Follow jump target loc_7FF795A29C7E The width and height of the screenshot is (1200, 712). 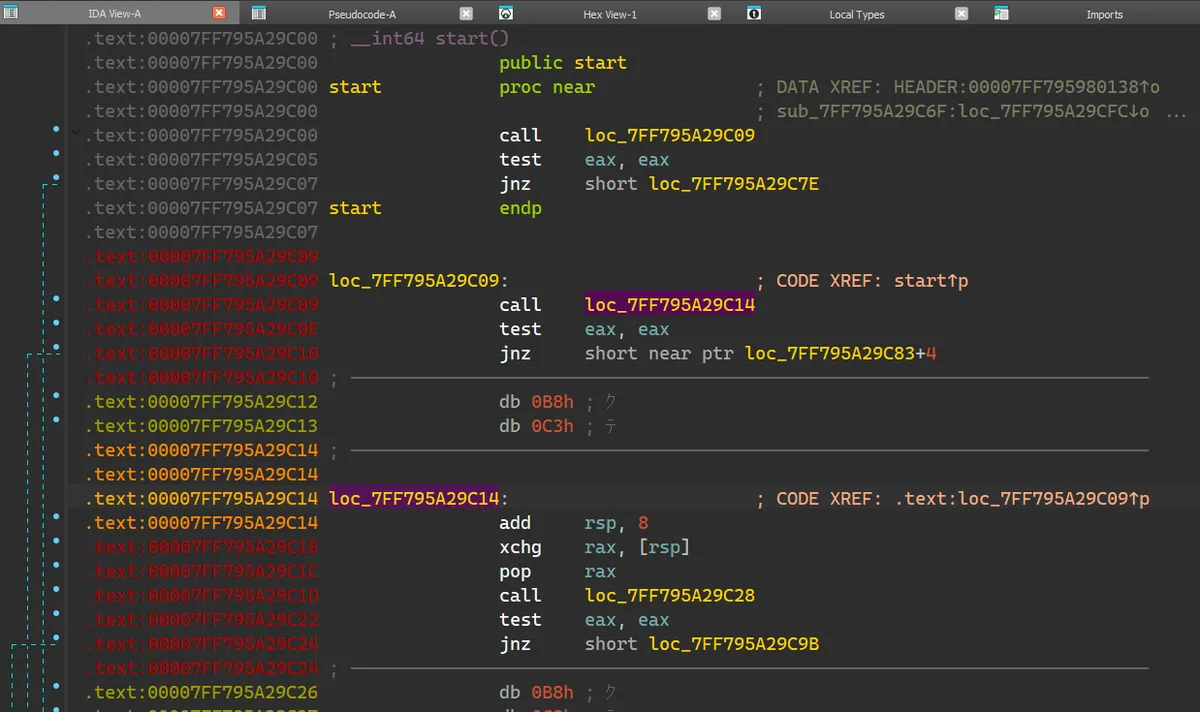(x=734, y=184)
